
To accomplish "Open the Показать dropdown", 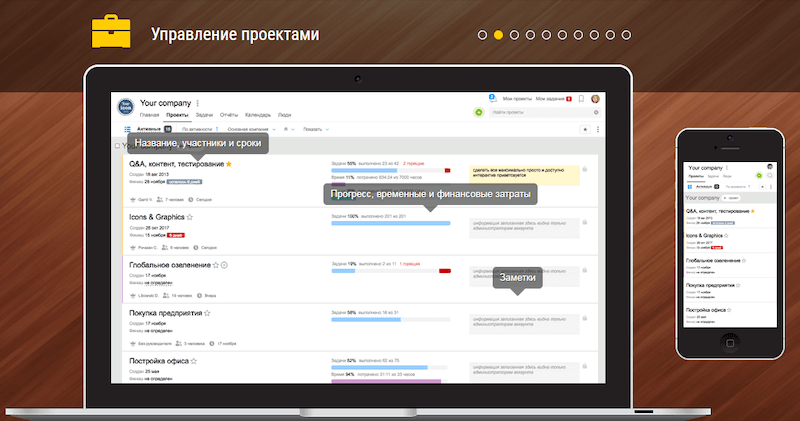I will coord(315,129).
